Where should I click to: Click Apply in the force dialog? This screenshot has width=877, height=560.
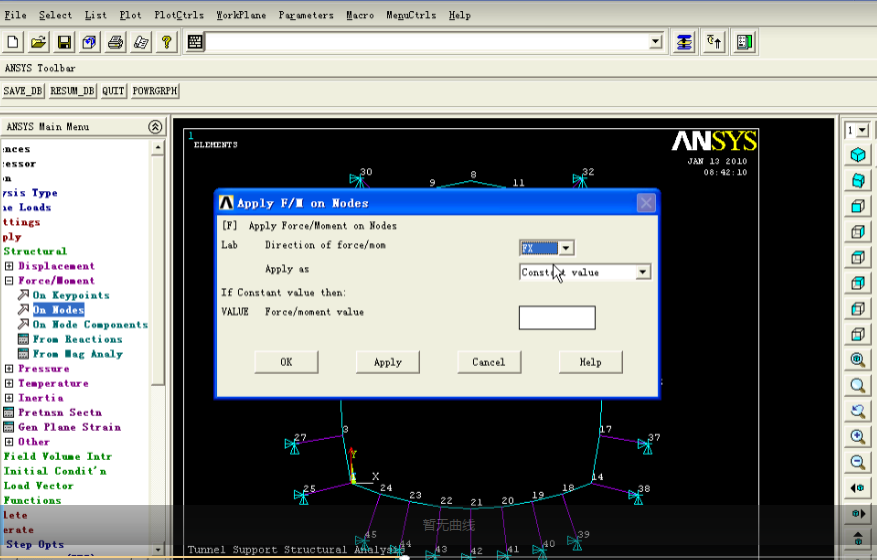[x=388, y=362]
